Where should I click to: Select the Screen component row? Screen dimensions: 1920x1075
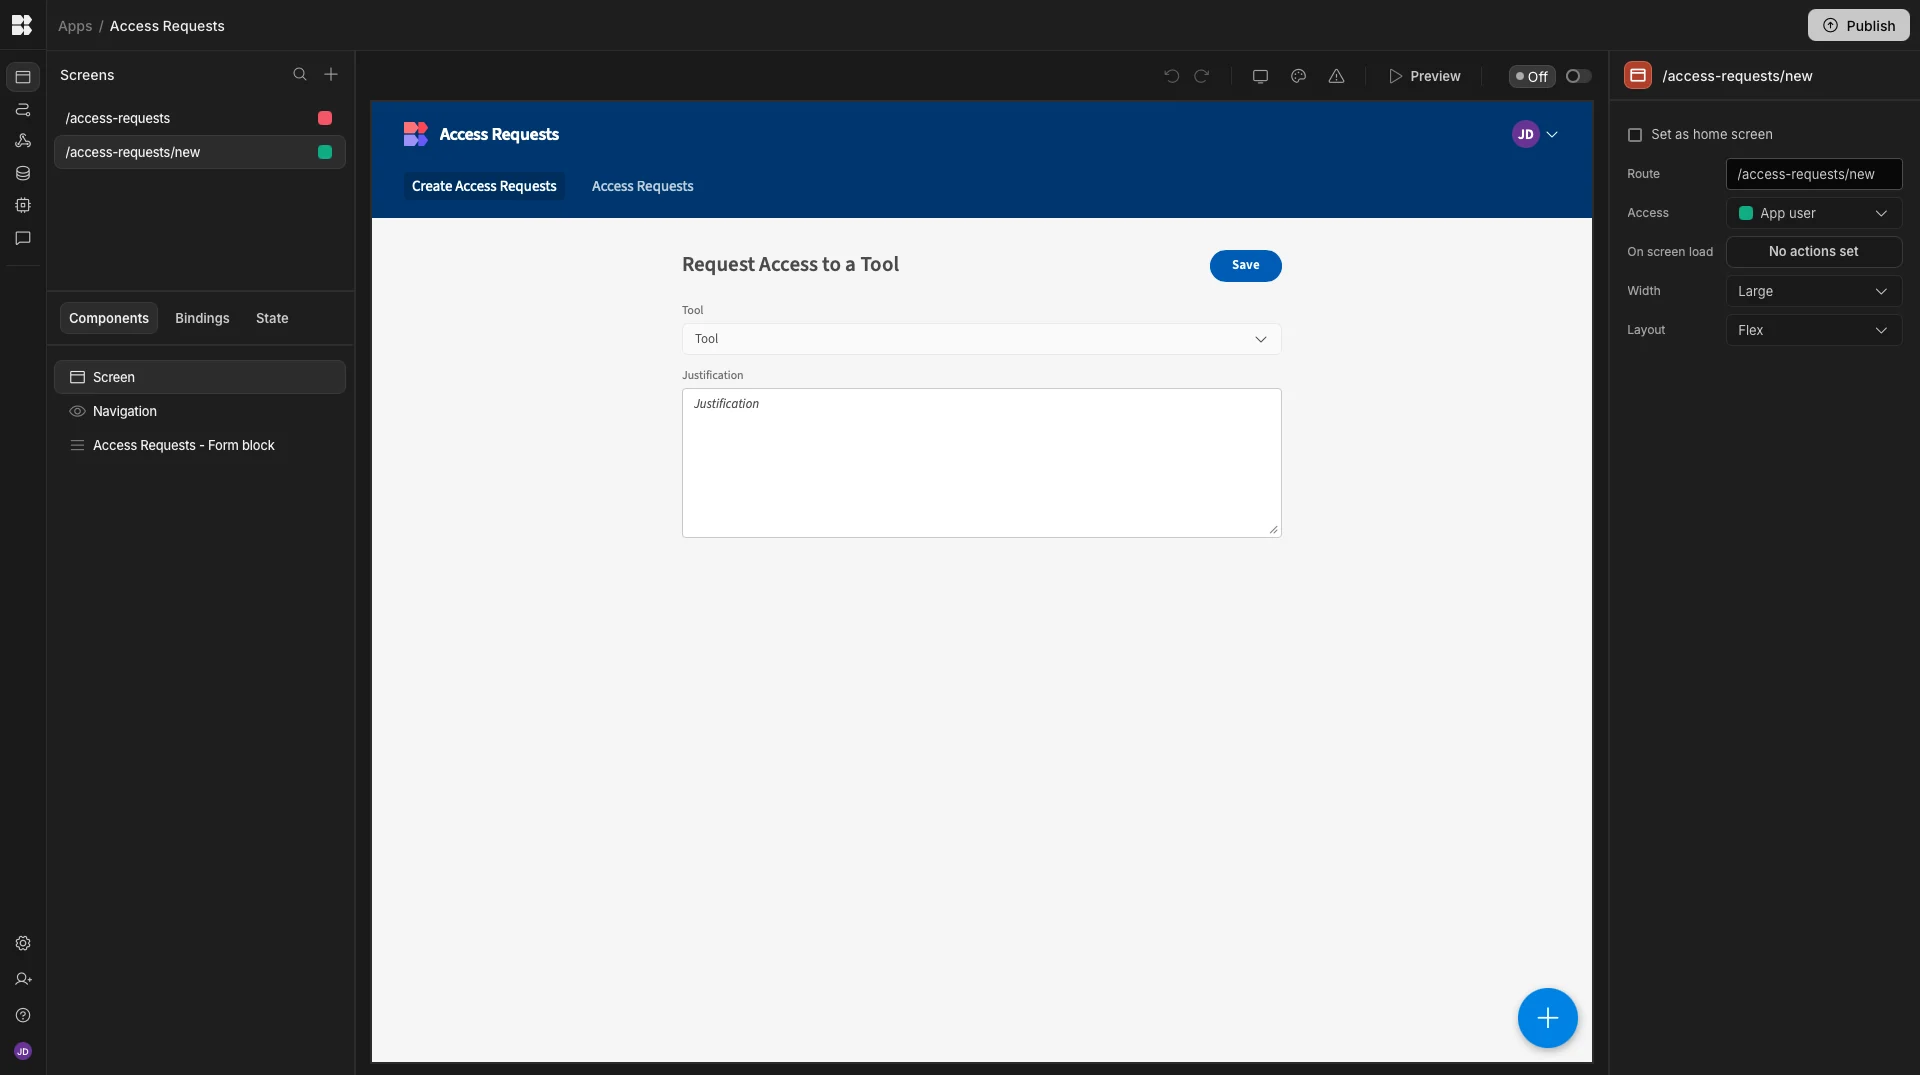point(200,377)
